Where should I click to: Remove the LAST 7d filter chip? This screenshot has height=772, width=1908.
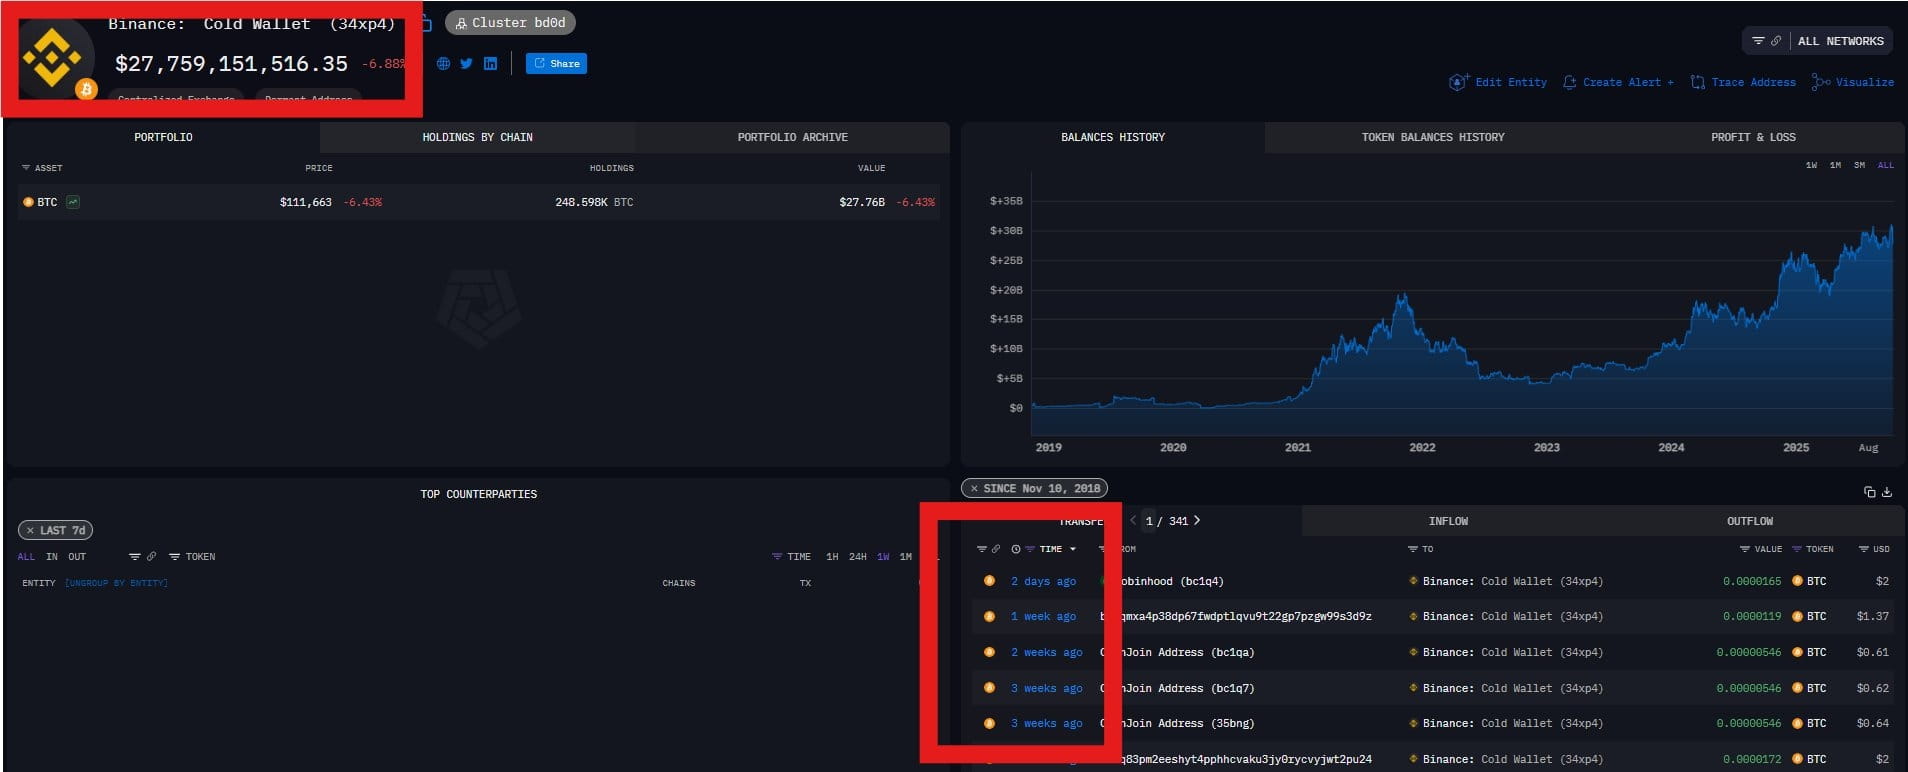[x=31, y=530]
